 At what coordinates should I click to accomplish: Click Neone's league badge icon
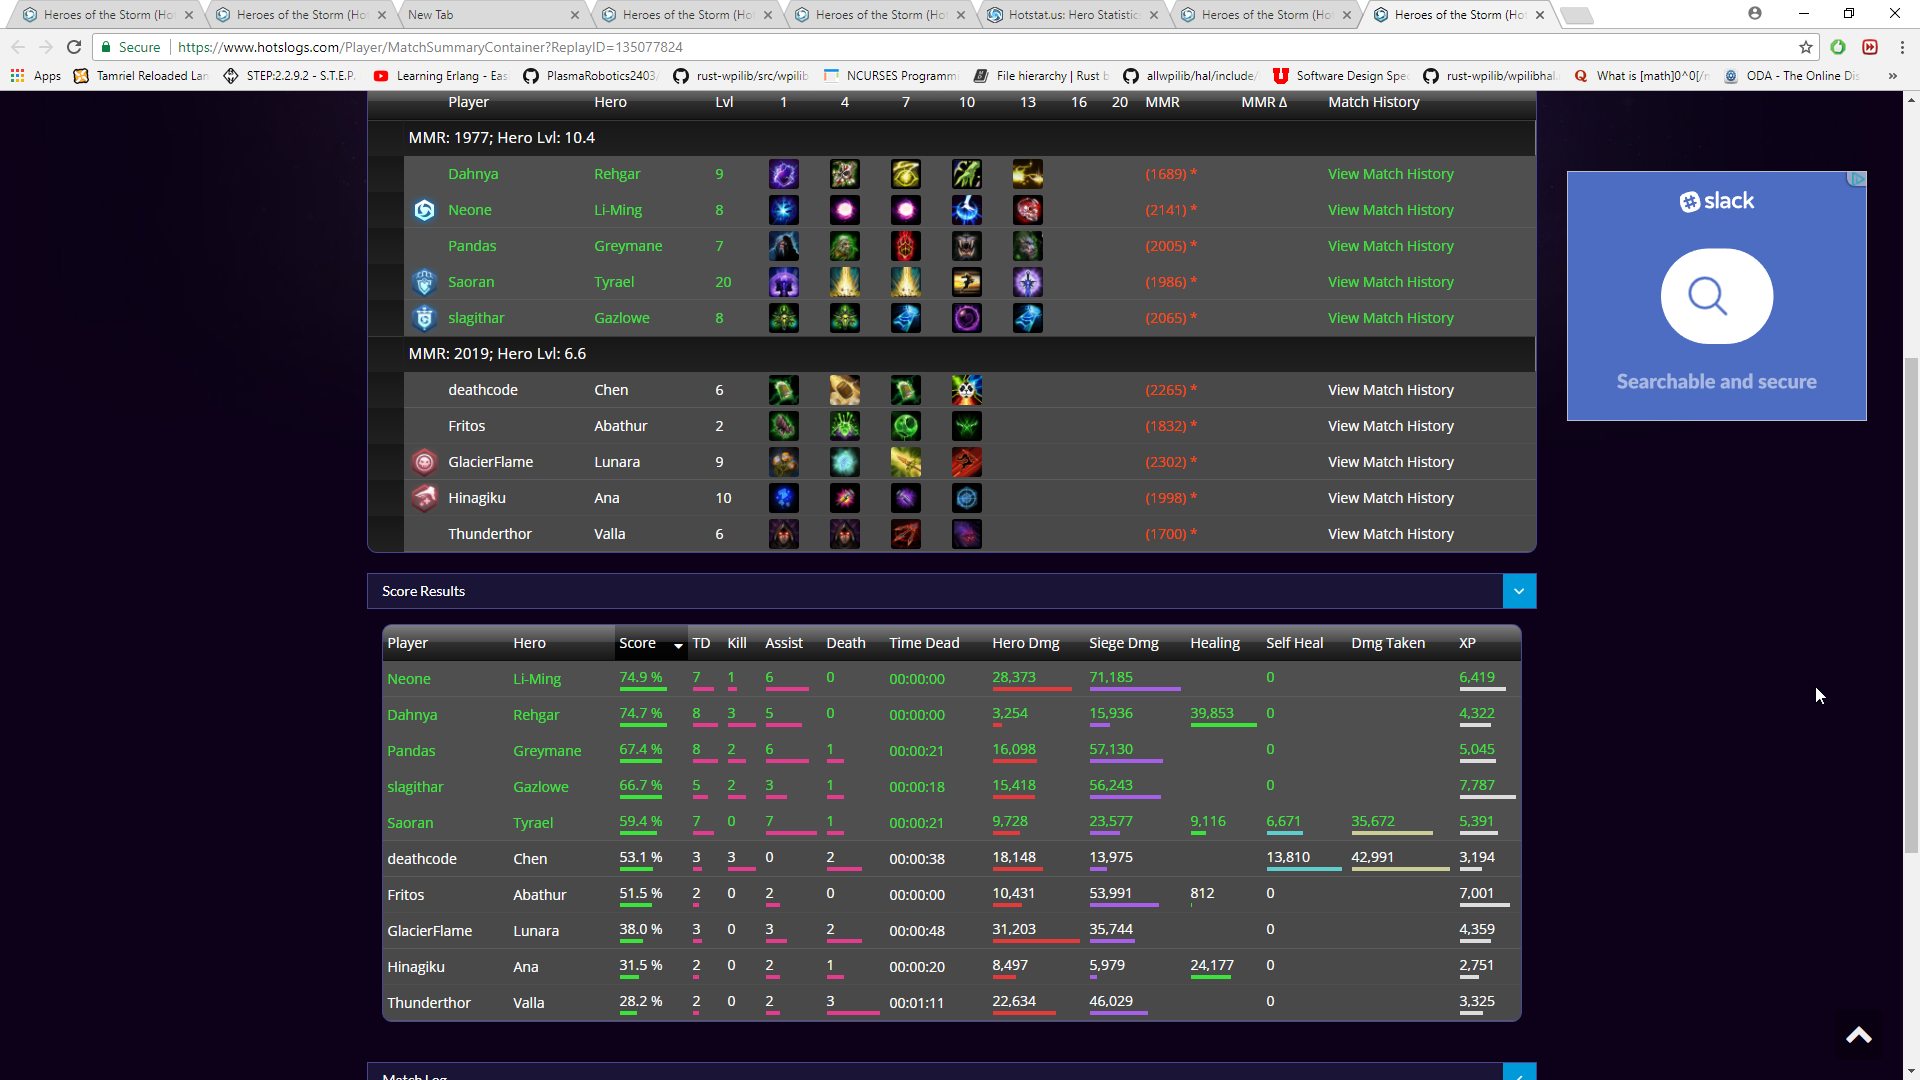point(425,210)
